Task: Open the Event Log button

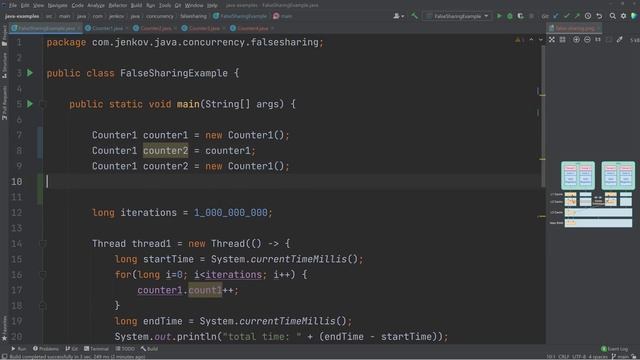Action: (614, 349)
